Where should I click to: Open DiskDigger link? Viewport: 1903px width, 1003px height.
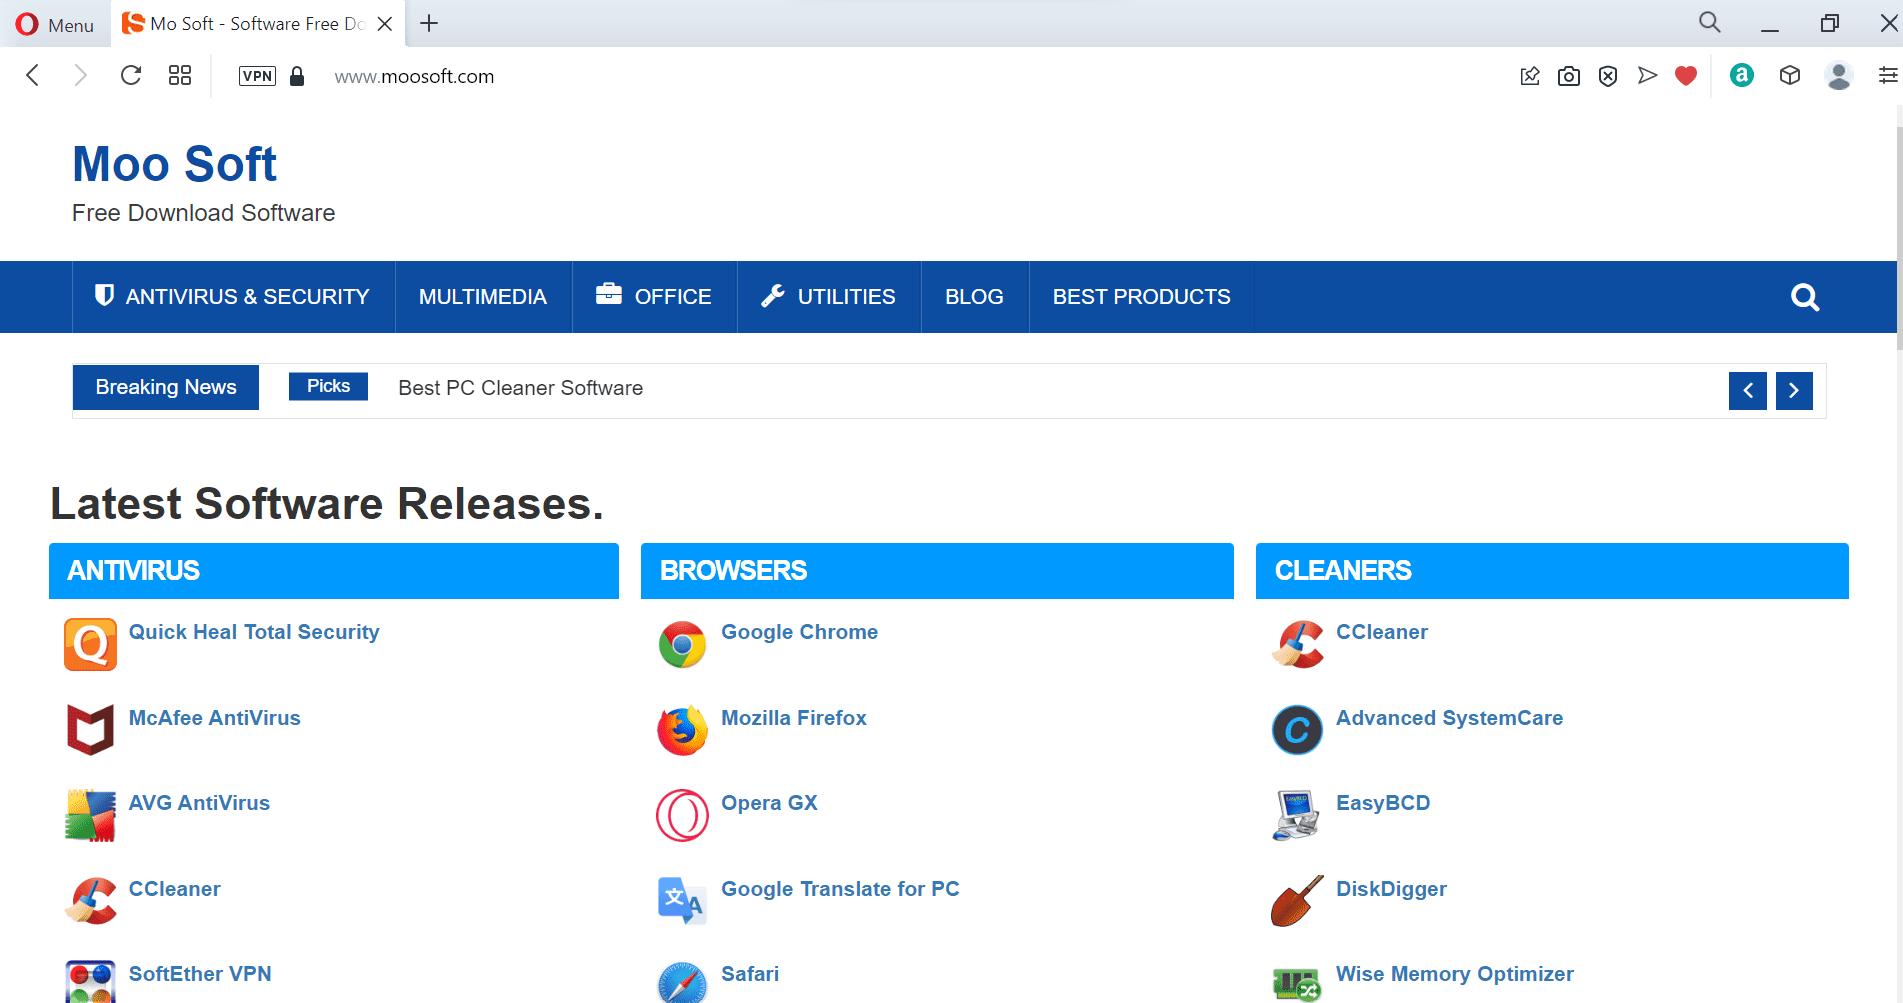(x=1391, y=889)
